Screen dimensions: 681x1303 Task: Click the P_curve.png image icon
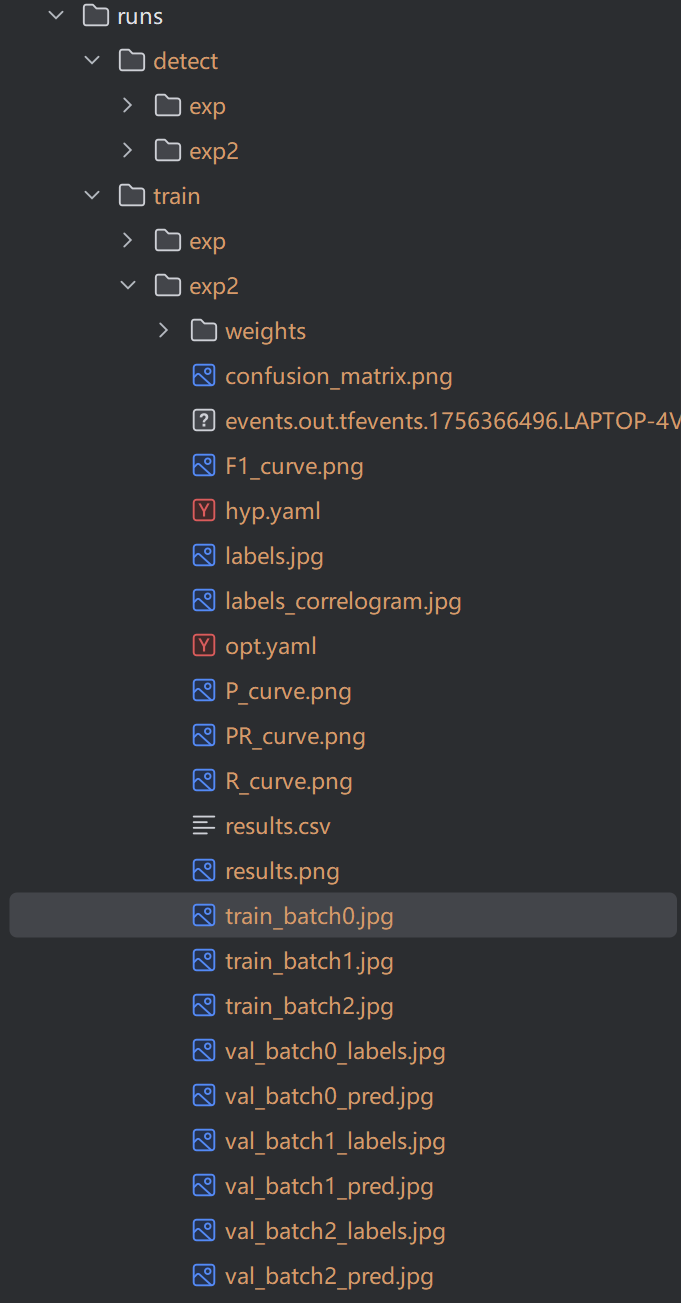point(204,691)
